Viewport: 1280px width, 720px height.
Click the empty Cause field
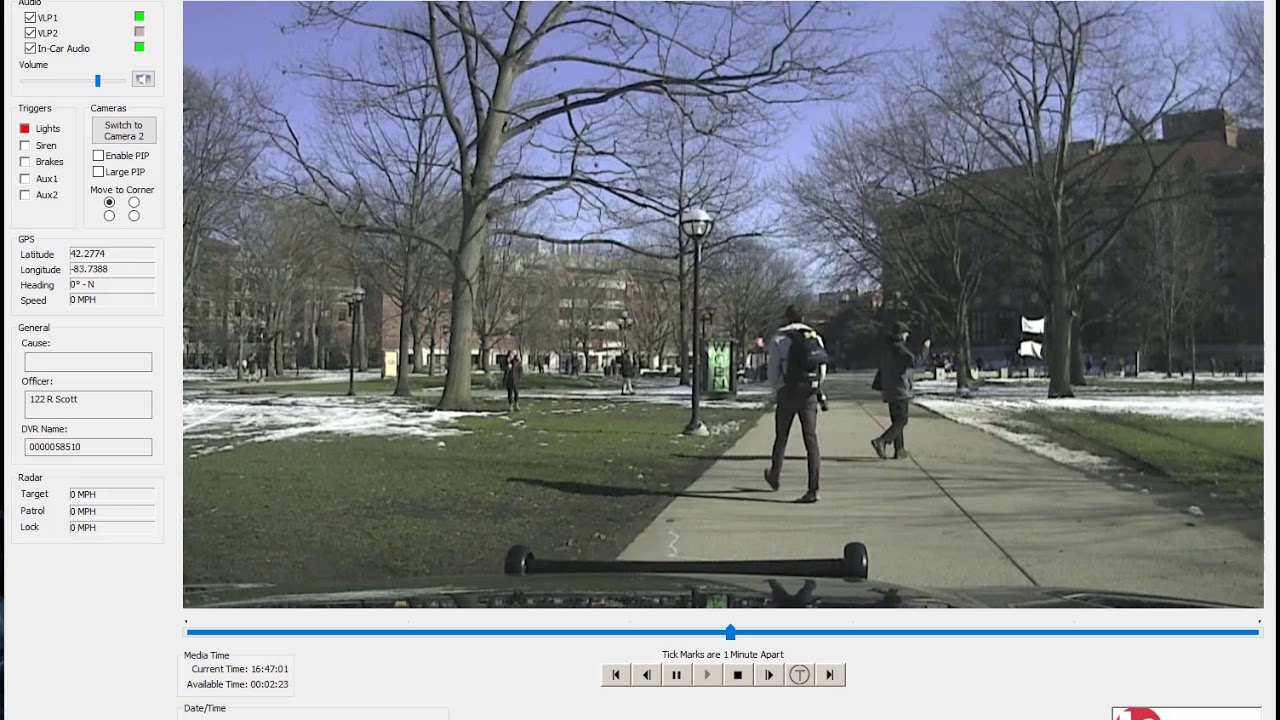(88, 362)
